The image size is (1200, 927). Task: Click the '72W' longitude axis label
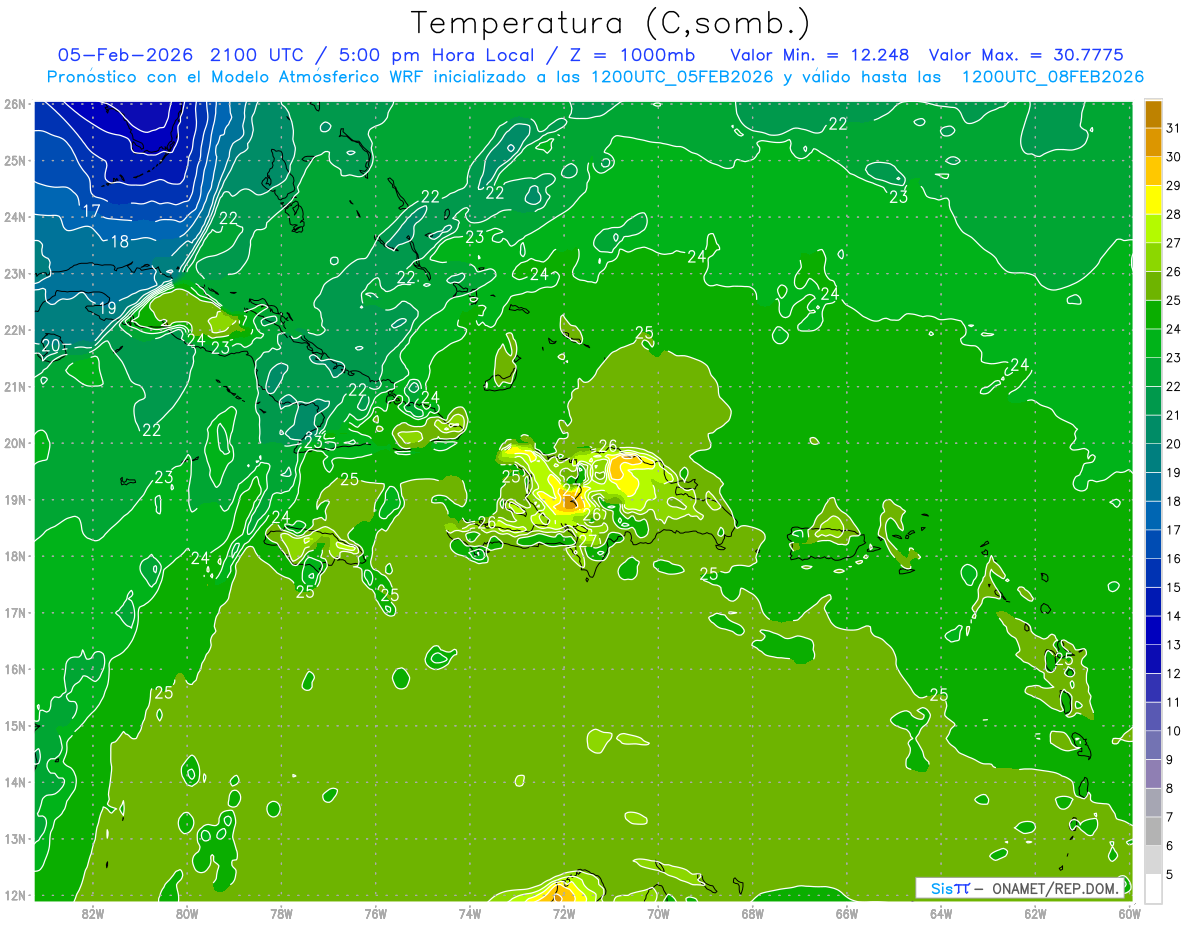click(564, 913)
